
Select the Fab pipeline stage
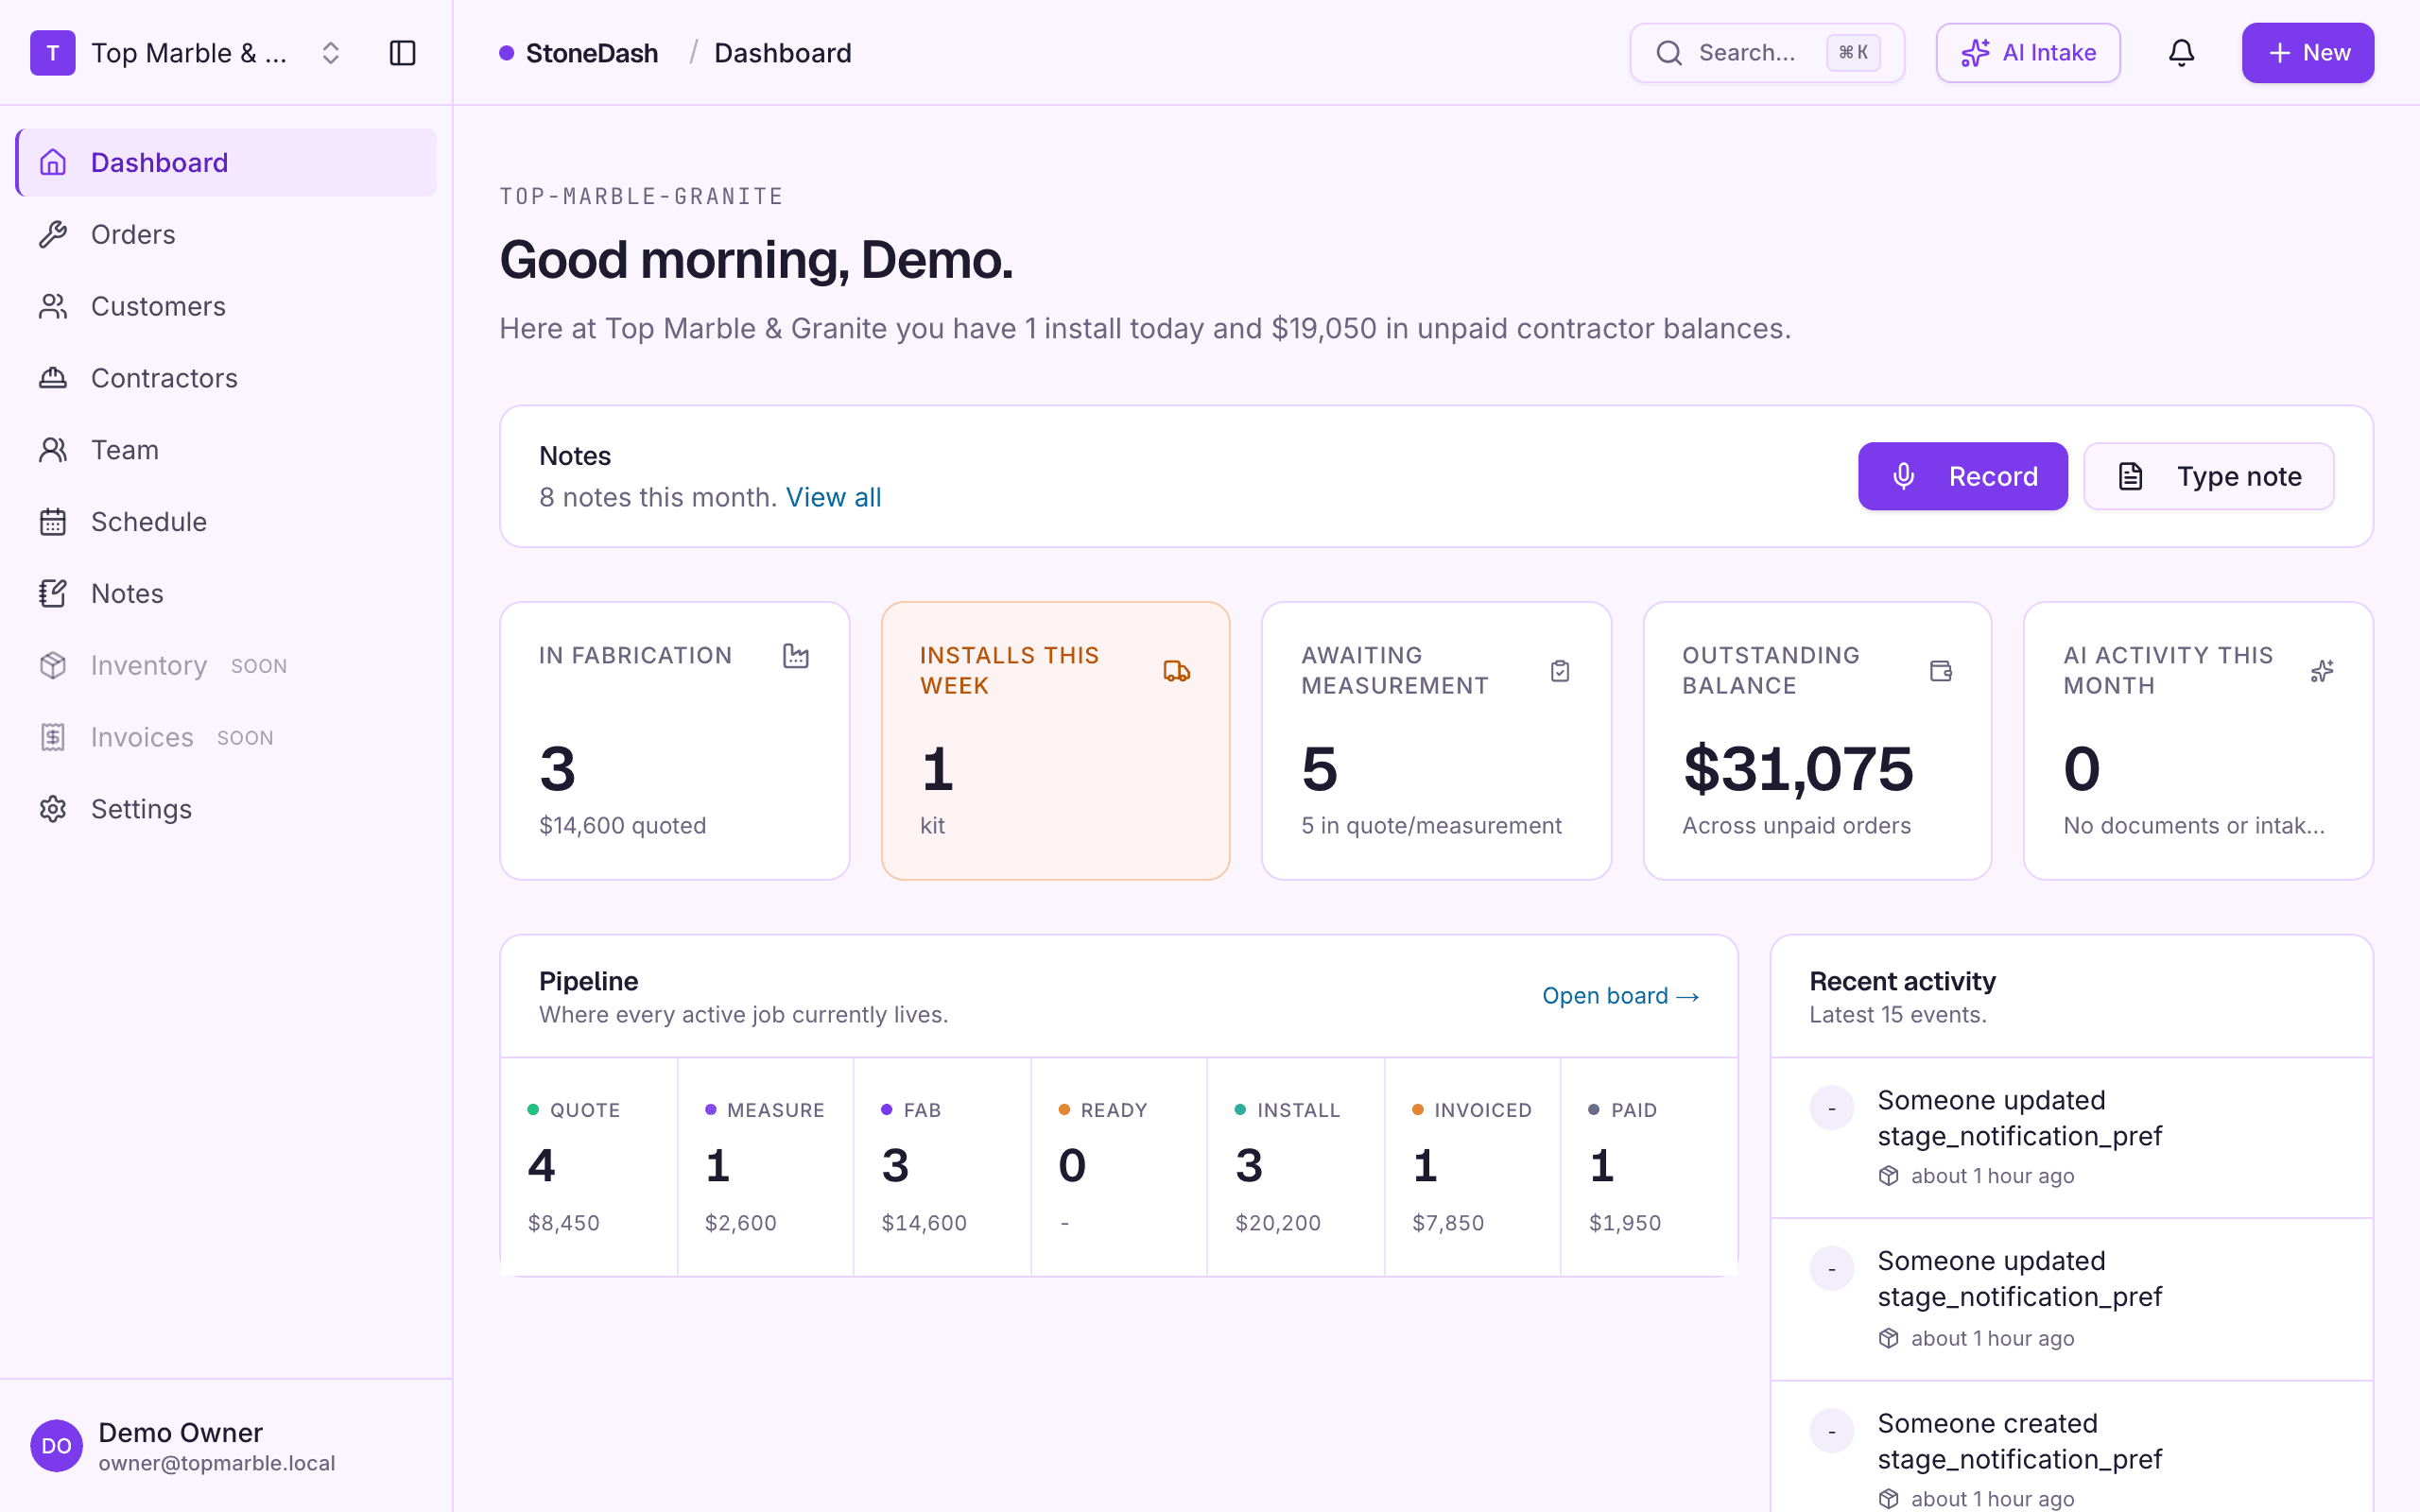[x=942, y=1166]
